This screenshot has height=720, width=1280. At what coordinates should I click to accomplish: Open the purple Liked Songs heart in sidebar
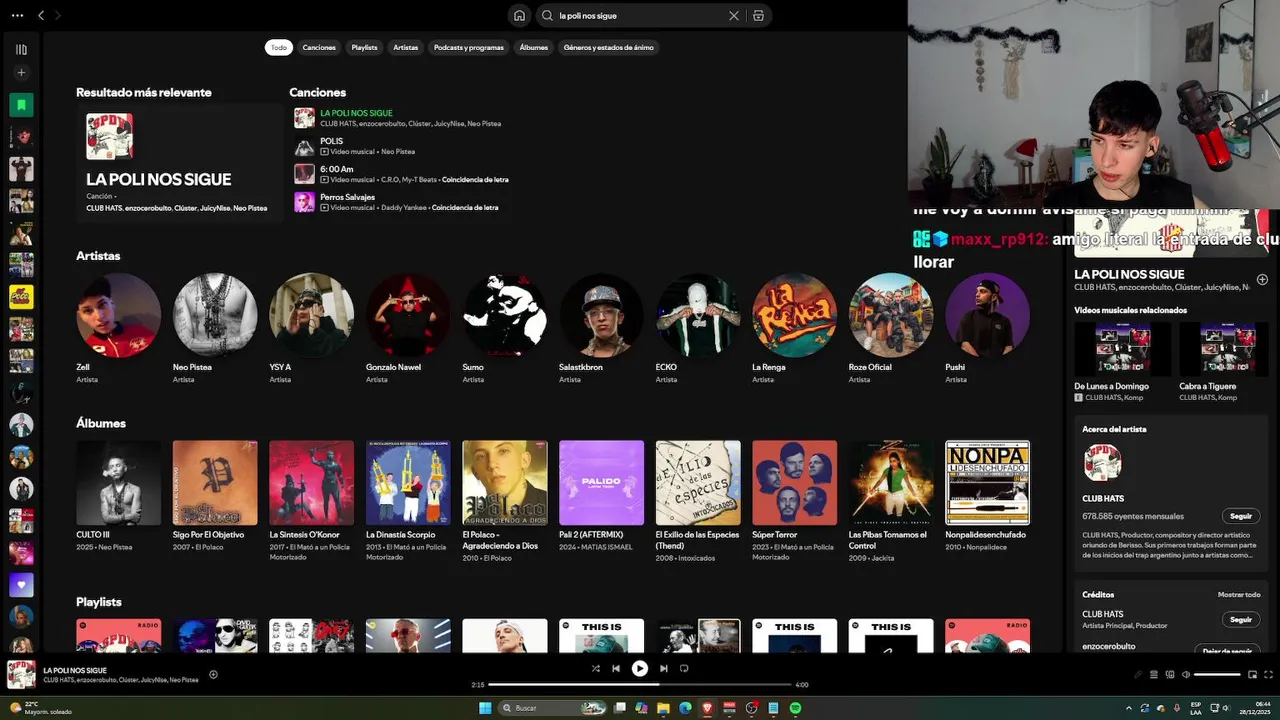click(21, 584)
